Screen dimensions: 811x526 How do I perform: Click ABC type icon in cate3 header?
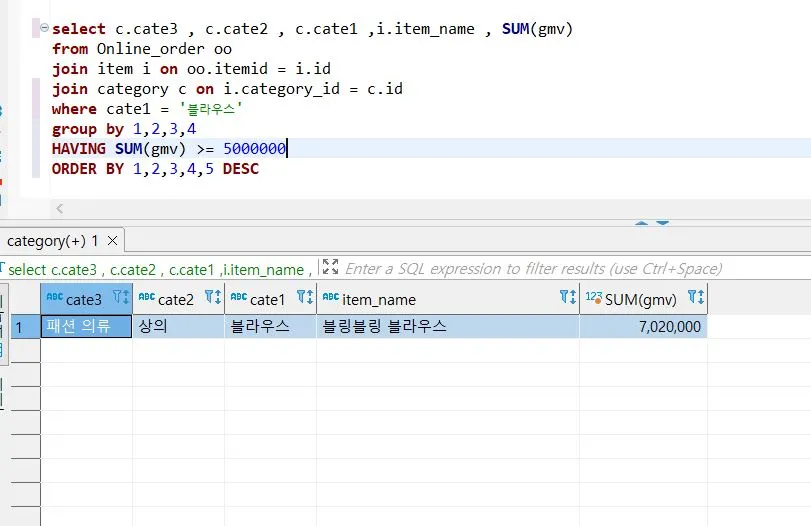pos(55,296)
